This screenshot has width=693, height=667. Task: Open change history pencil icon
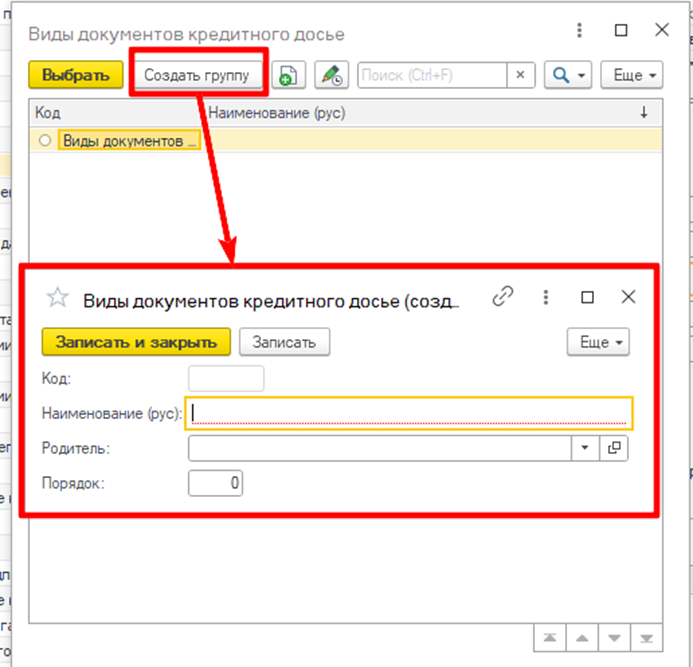pos(331,75)
